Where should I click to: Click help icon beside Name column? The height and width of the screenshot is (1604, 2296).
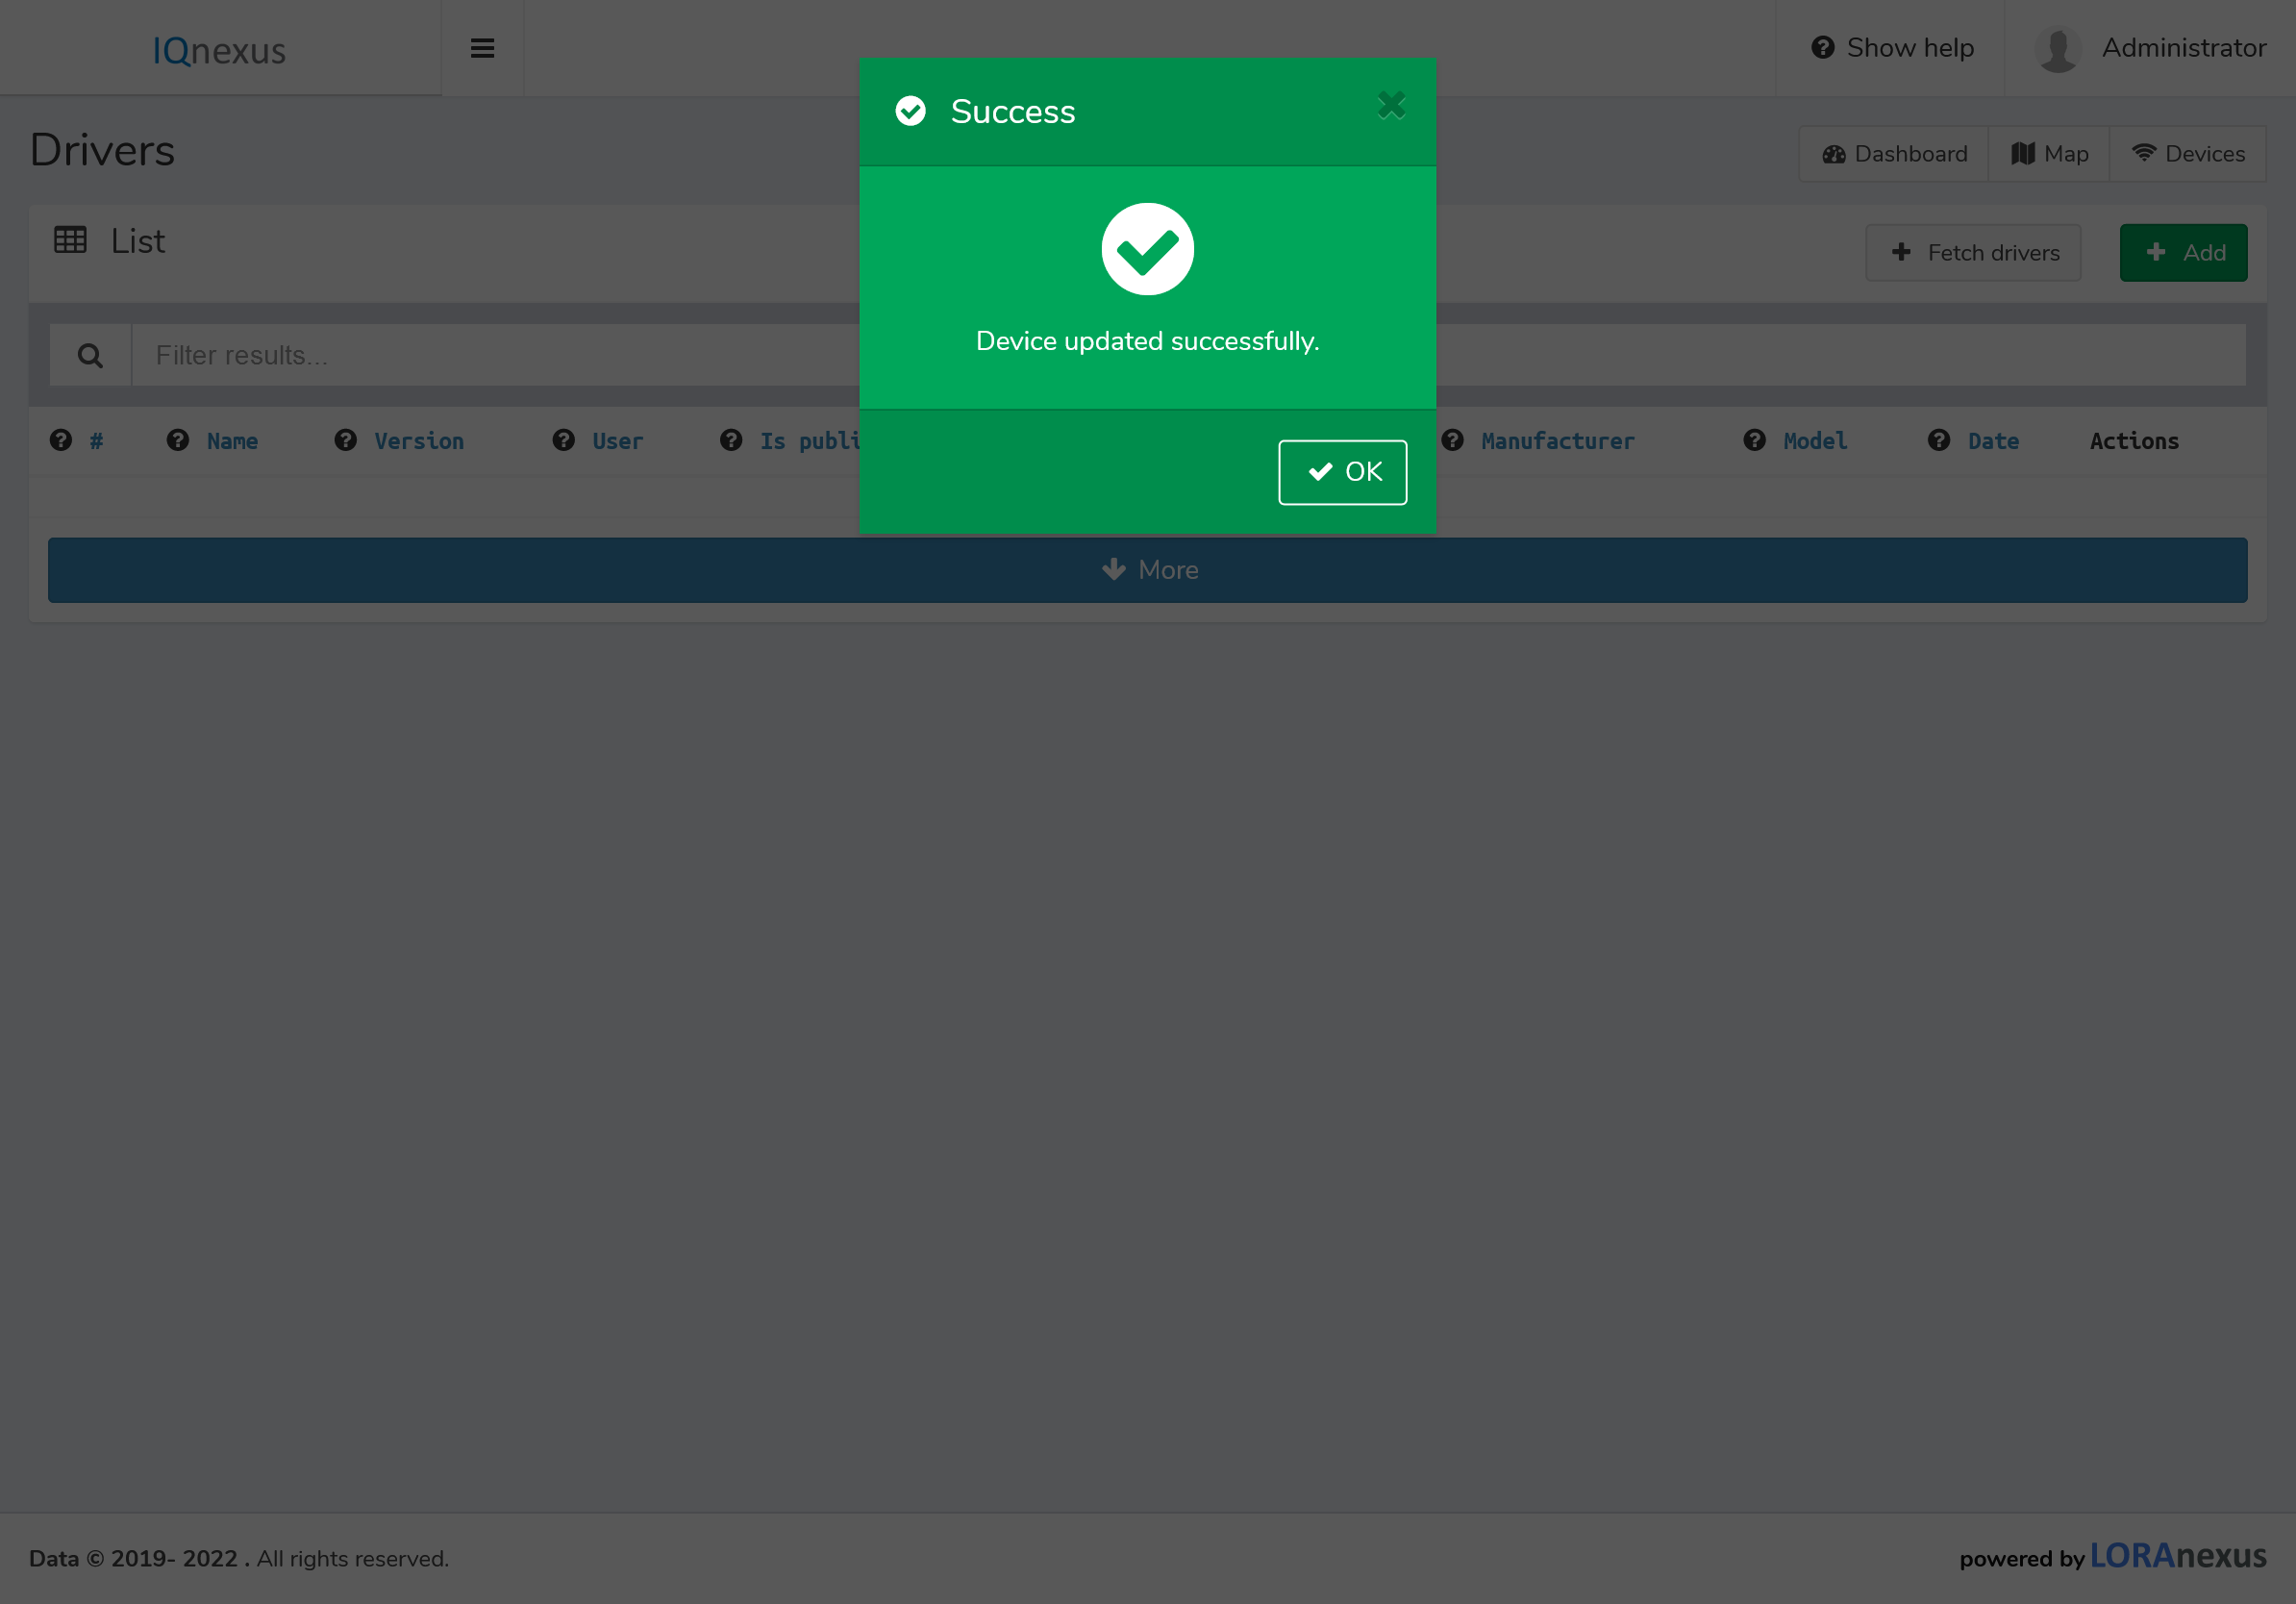click(178, 440)
